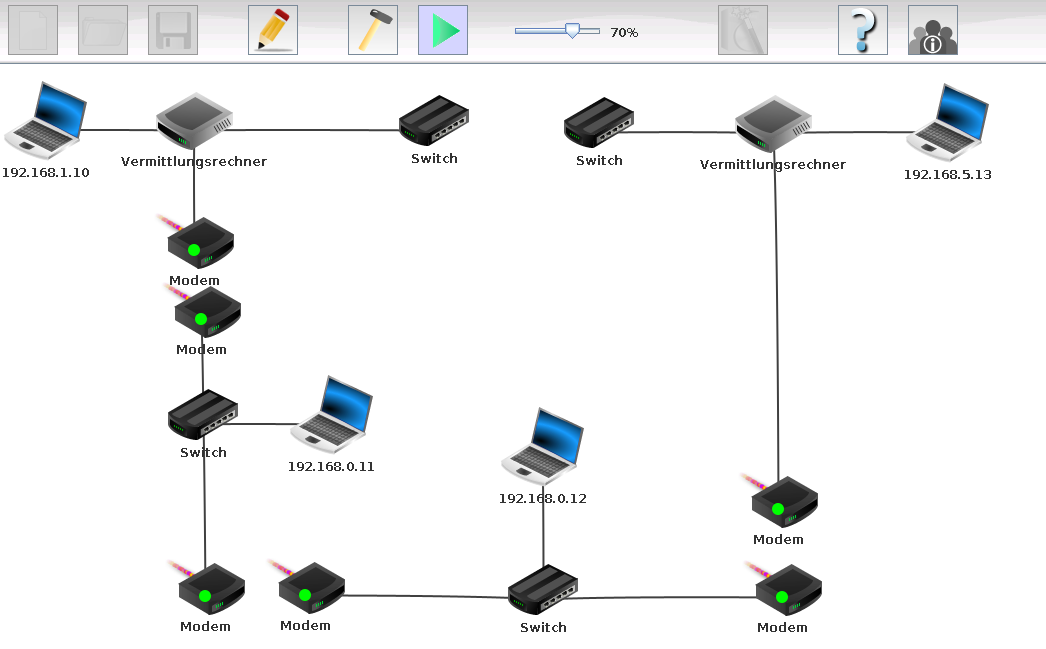Select the Vermittlungsrechner connected to laptop 192.168.1.10

click(194, 121)
